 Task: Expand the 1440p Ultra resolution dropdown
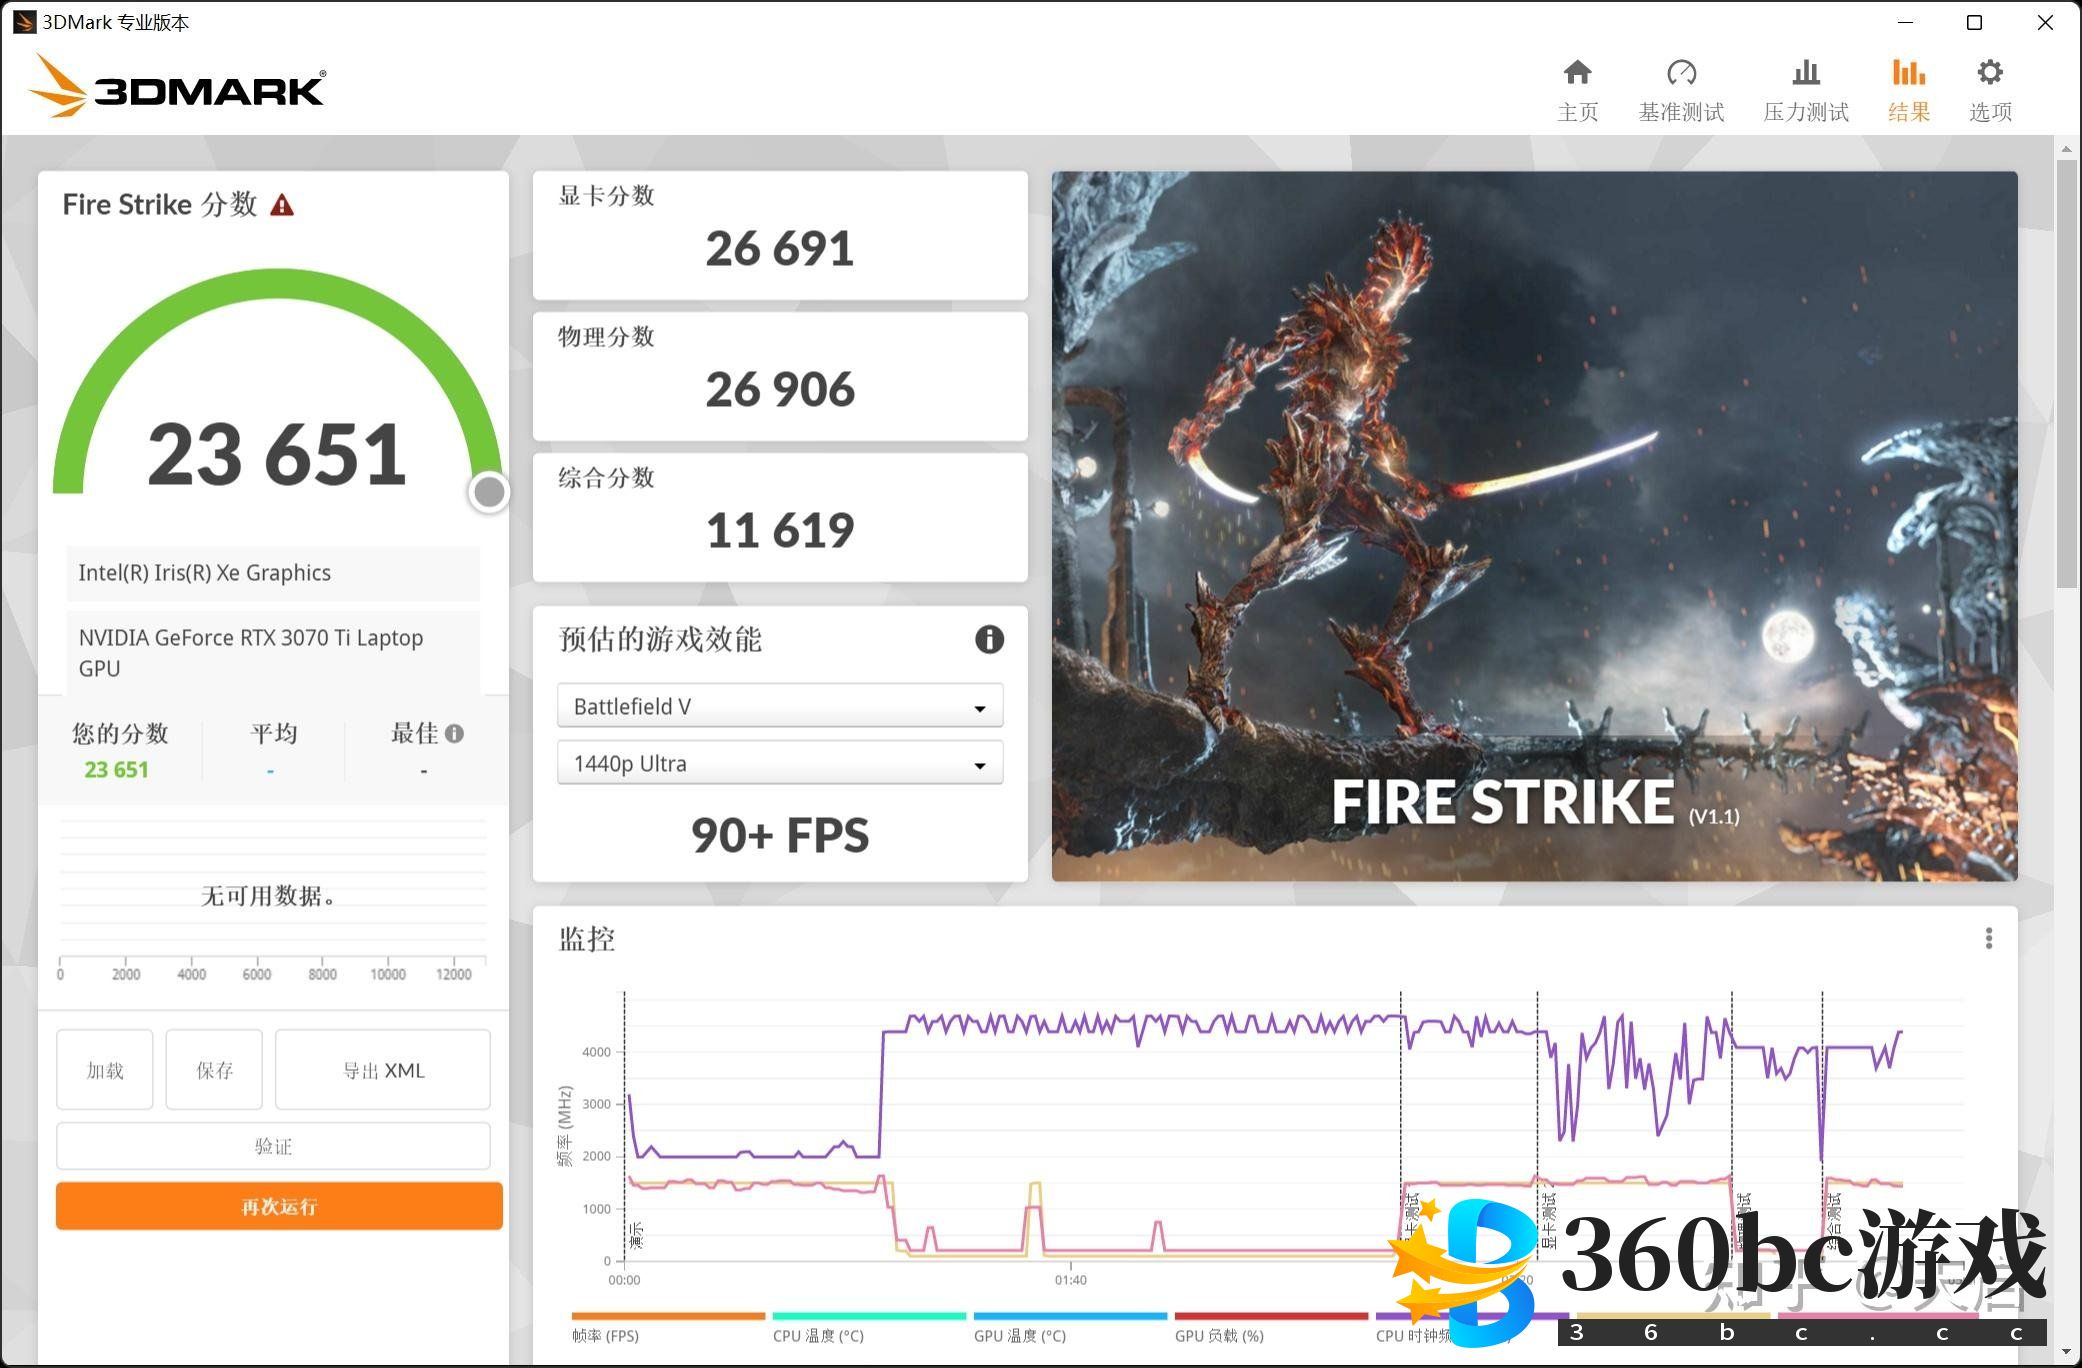[x=779, y=764]
